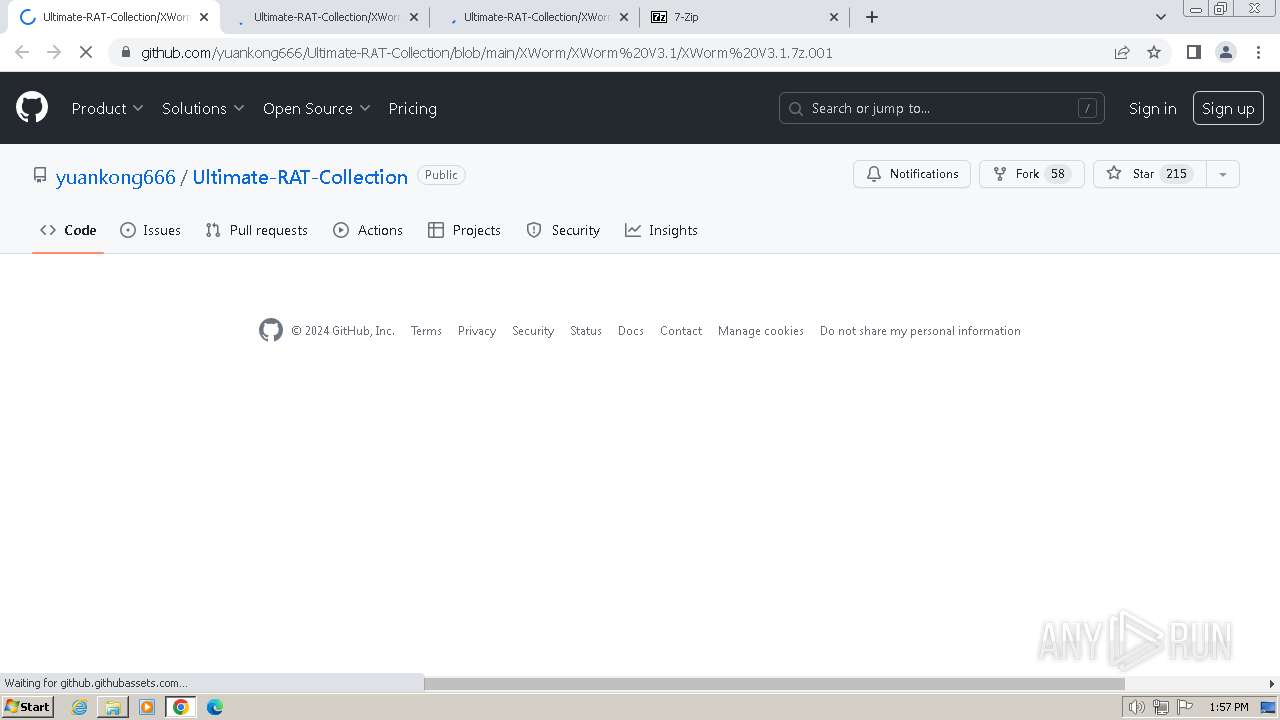Screen dimensions: 1280x720
Task: Open the Terms footer link
Action: tap(426, 331)
